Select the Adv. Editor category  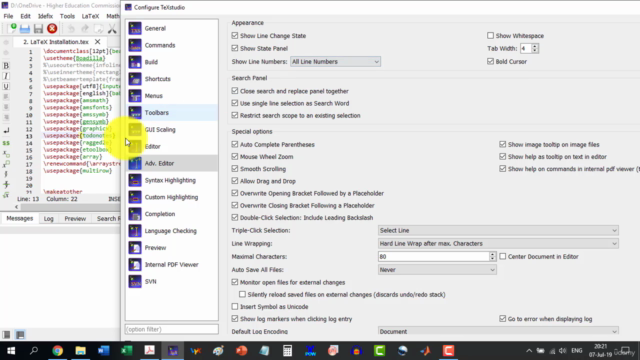click(x=171, y=163)
